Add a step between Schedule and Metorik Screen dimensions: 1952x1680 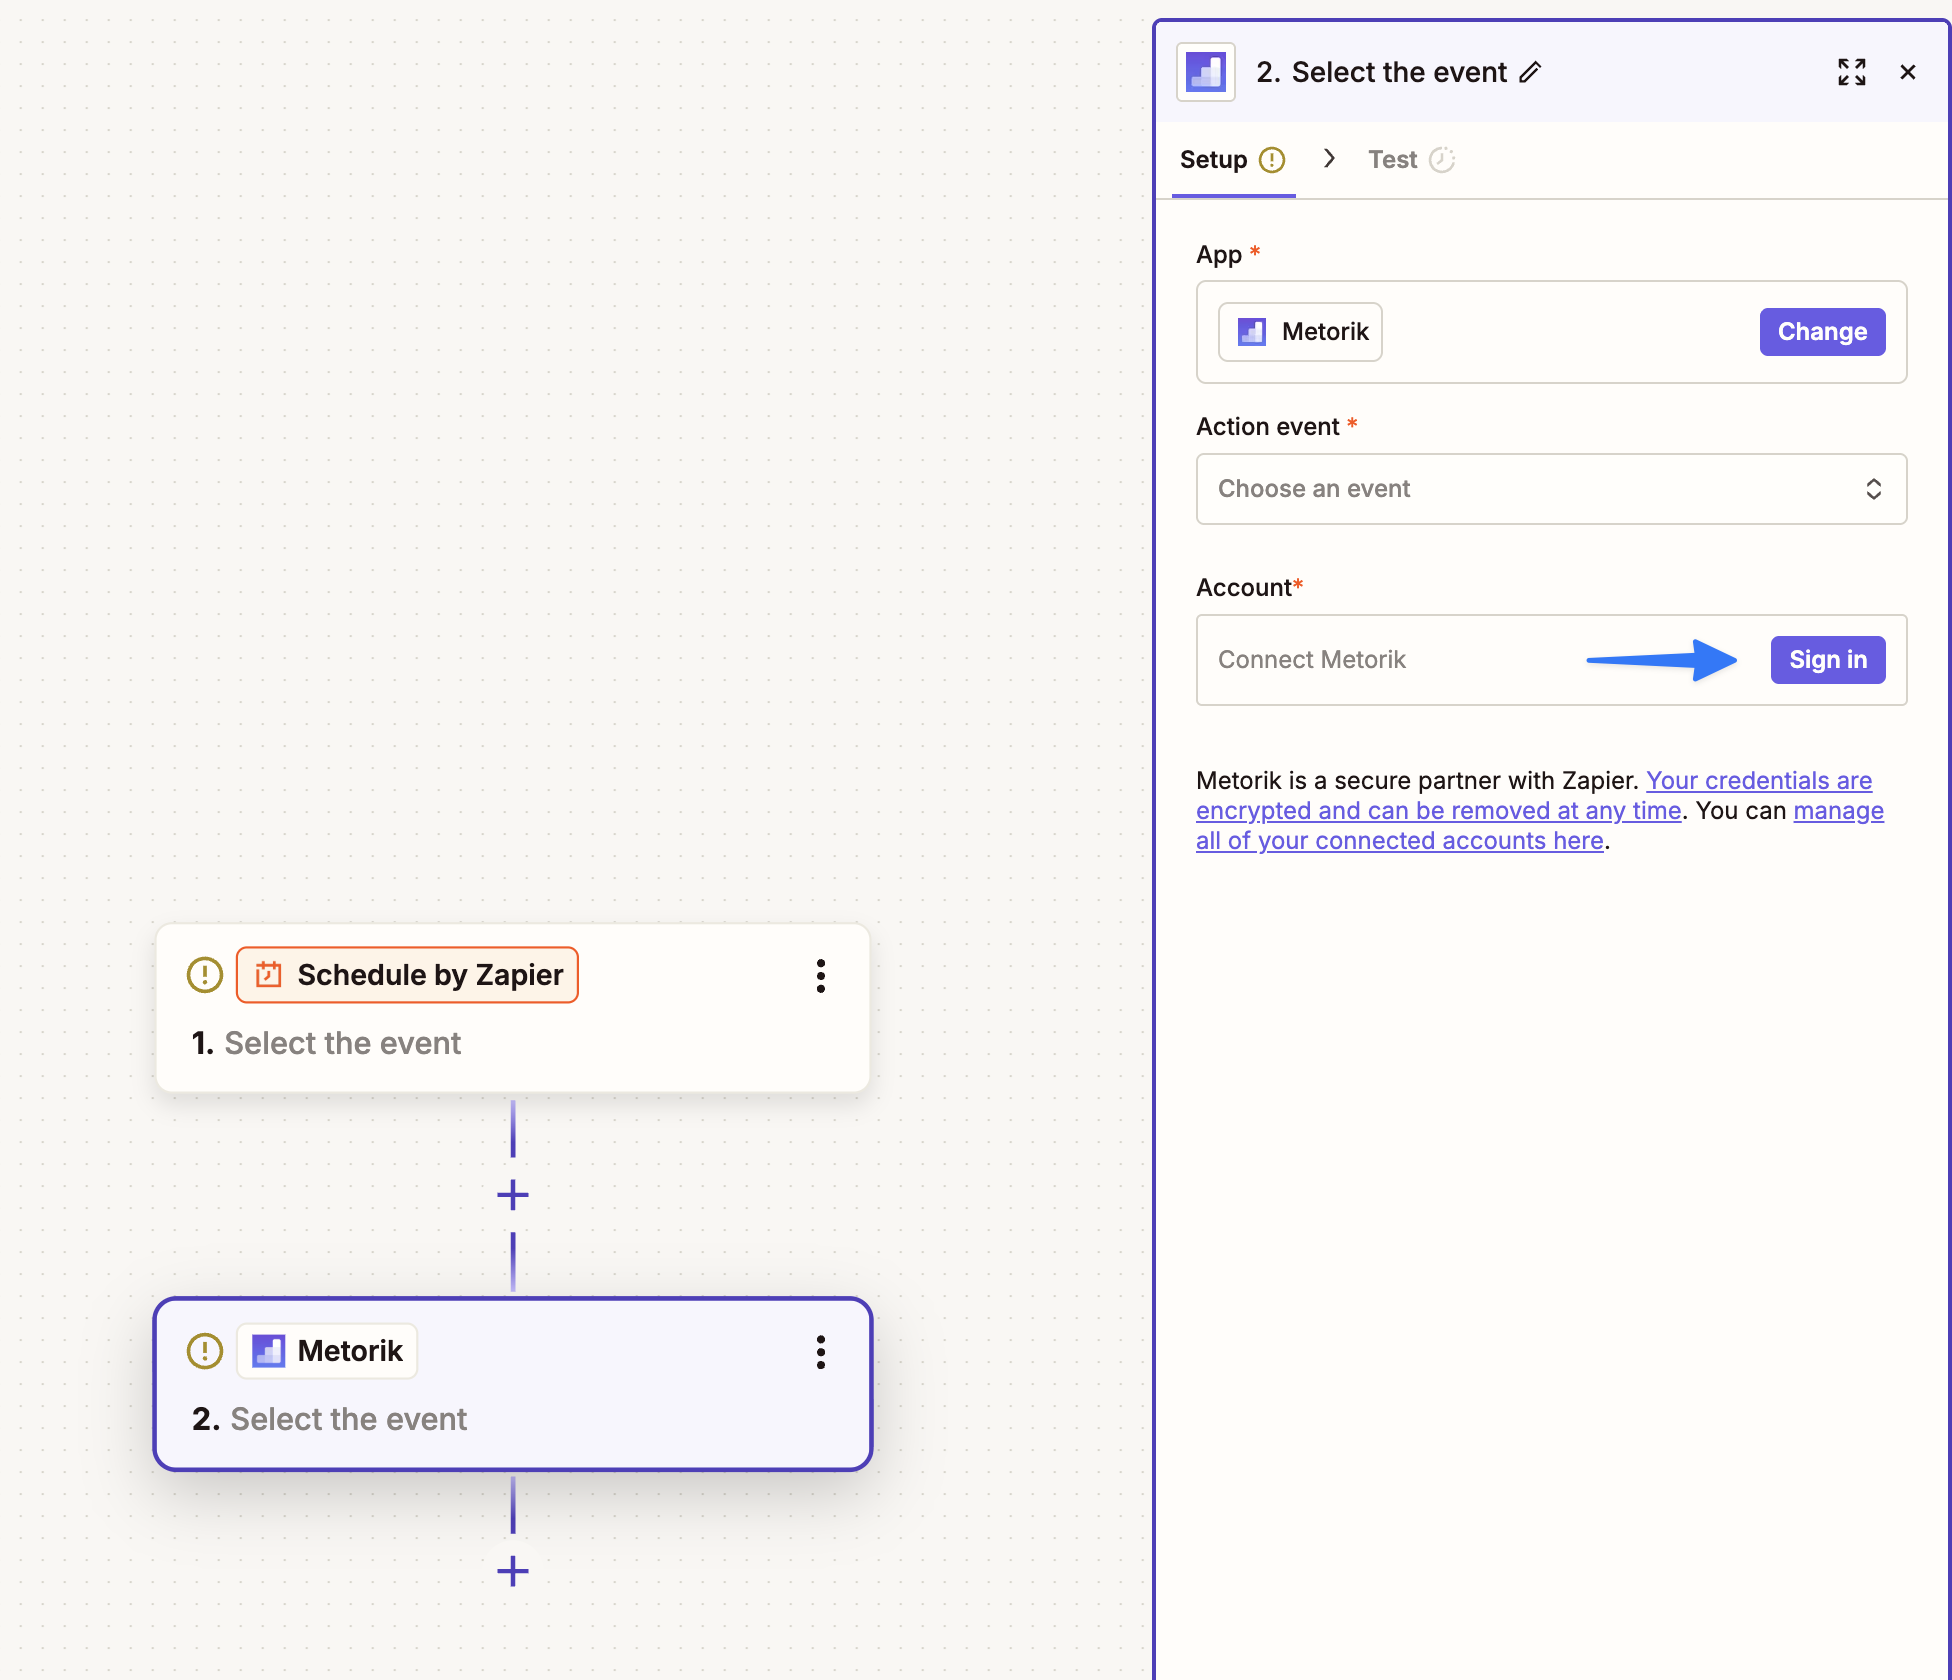click(513, 1195)
